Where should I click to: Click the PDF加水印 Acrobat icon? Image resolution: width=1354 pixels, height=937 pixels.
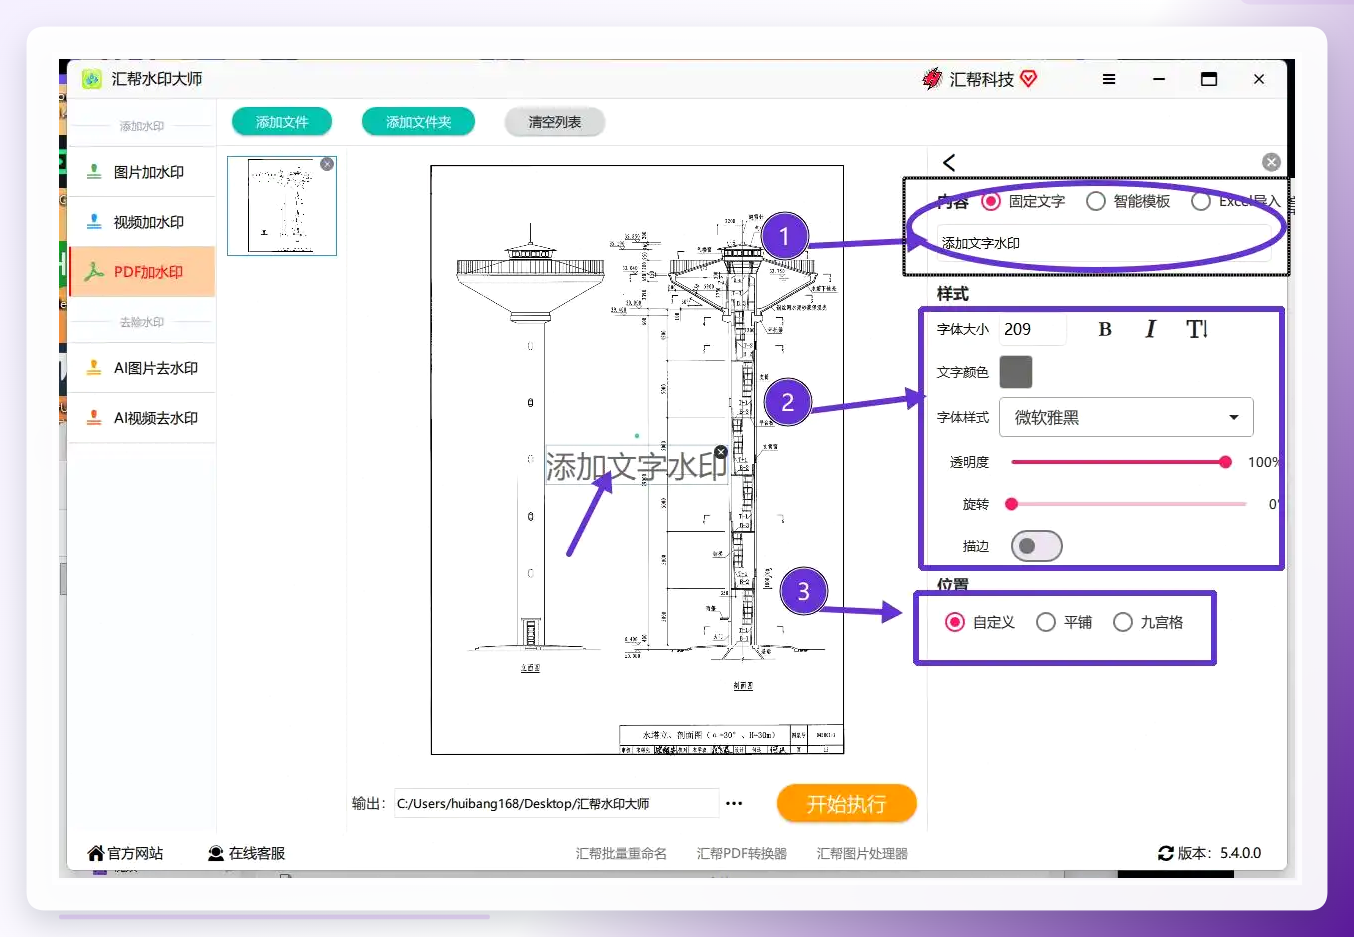click(94, 272)
